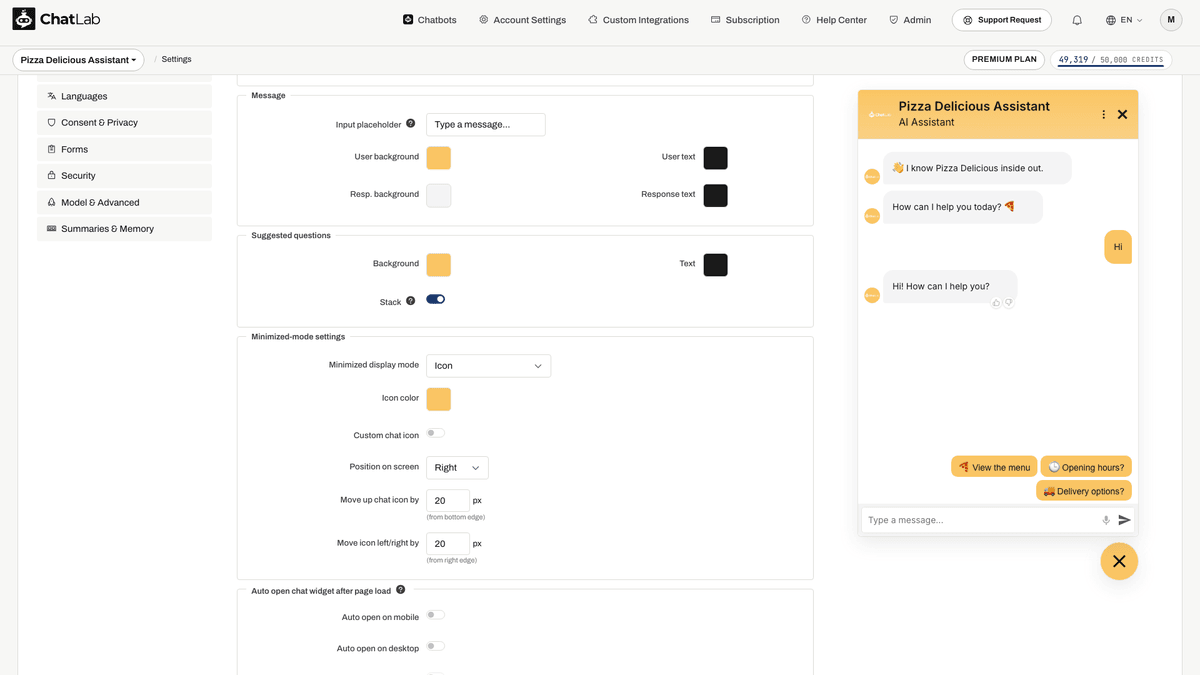
Task: Go to Chatbots menu
Action: point(429,20)
